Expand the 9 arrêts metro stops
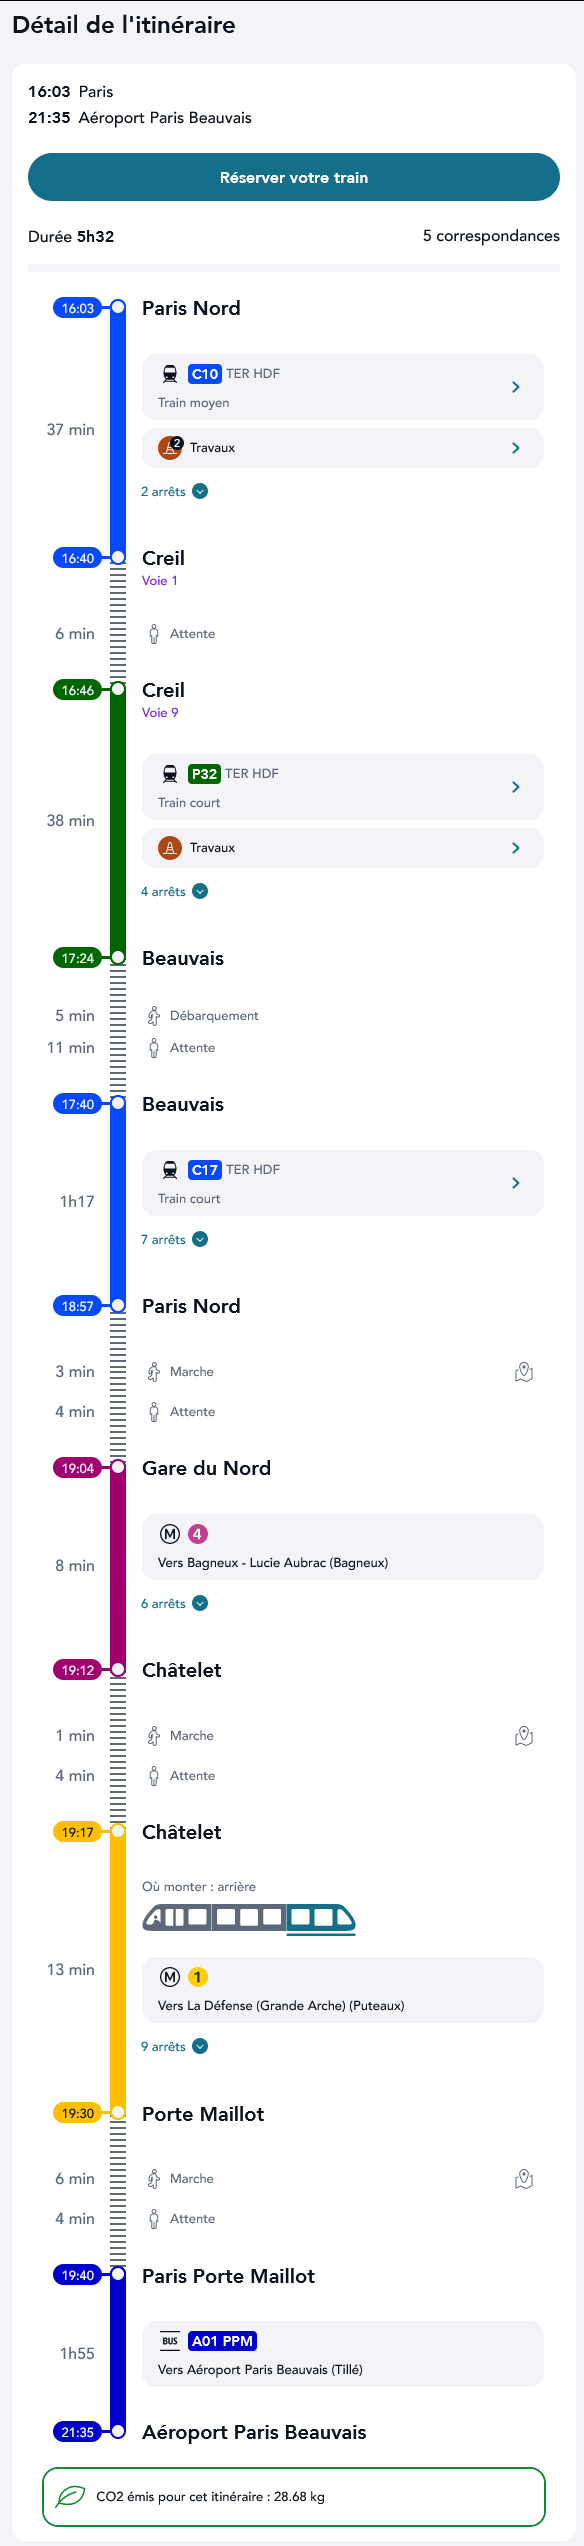This screenshot has height=2546, width=584. click(x=174, y=2046)
